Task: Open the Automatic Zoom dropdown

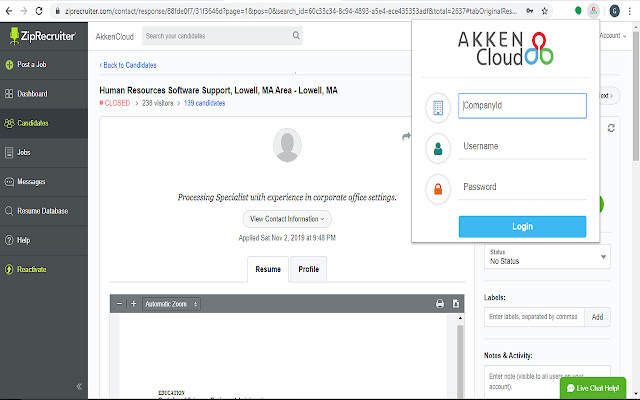Action: click(x=171, y=304)
